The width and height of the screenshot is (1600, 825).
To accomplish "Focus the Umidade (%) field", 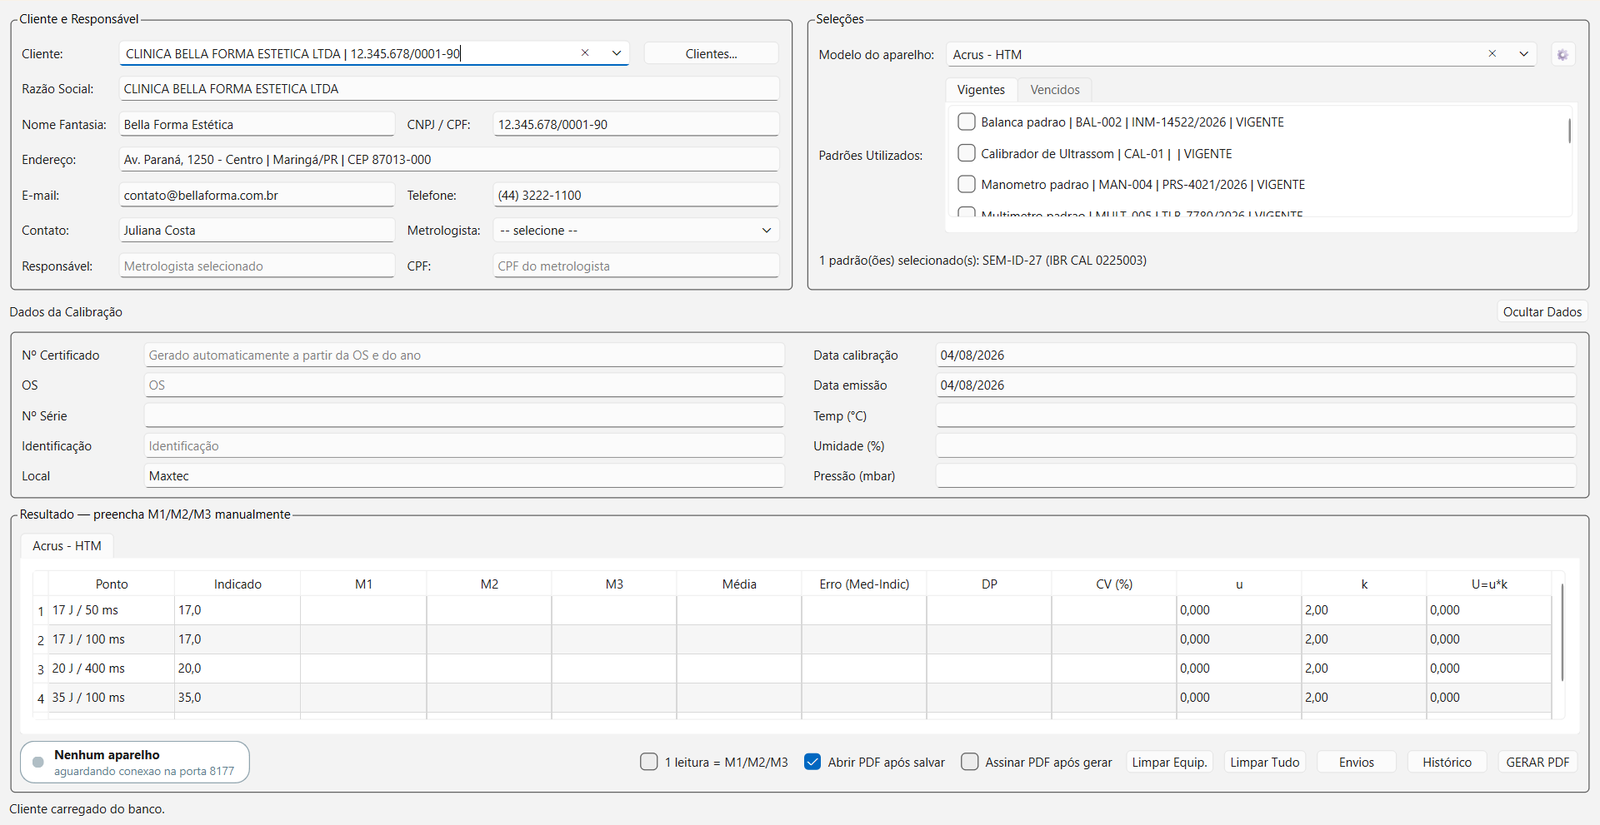I will tap(1256, 446).
